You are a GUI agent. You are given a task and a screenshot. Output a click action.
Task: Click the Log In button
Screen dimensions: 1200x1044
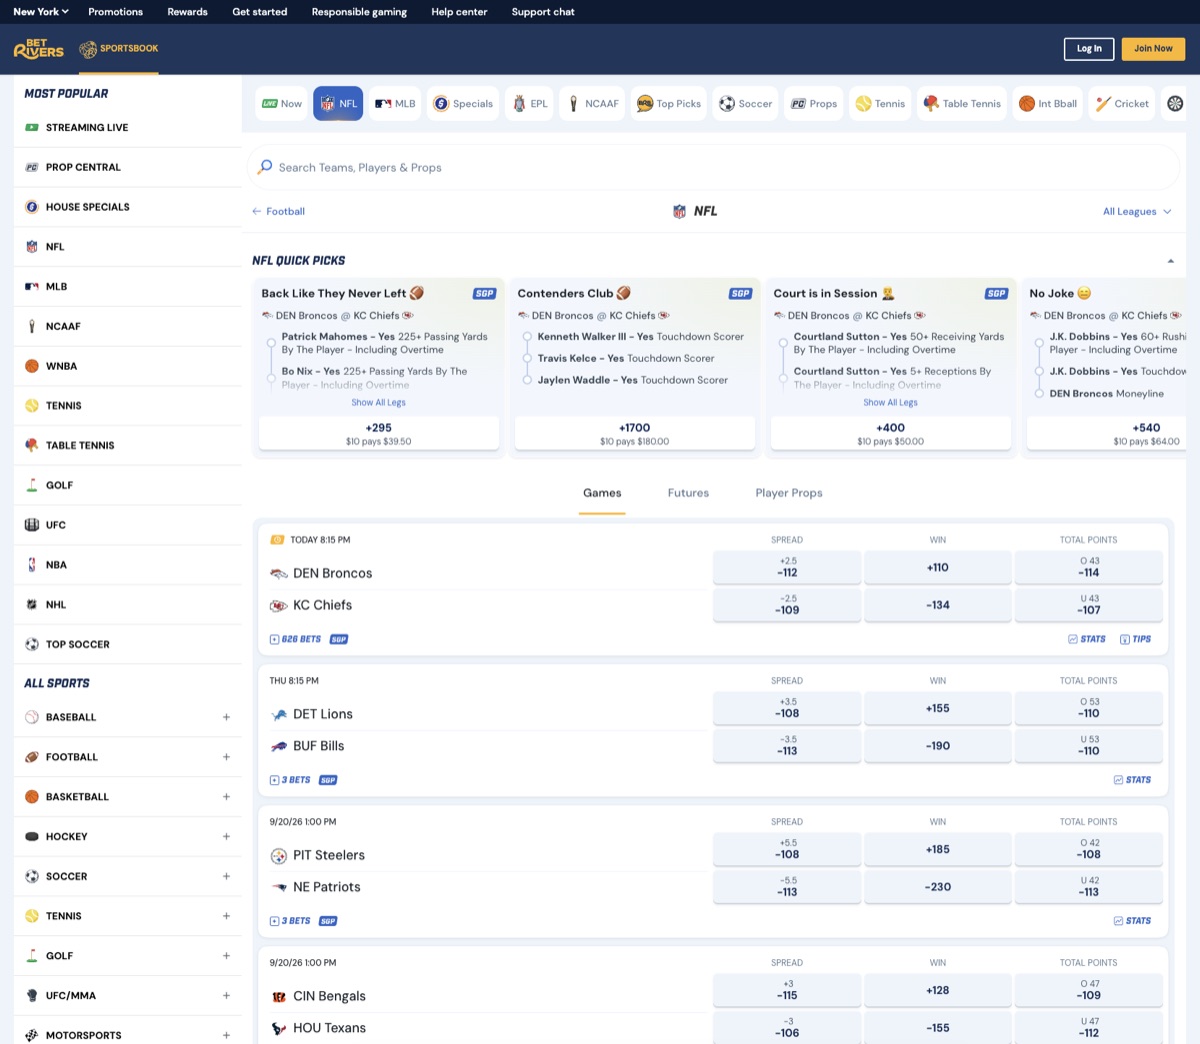tap(1089, 48)
